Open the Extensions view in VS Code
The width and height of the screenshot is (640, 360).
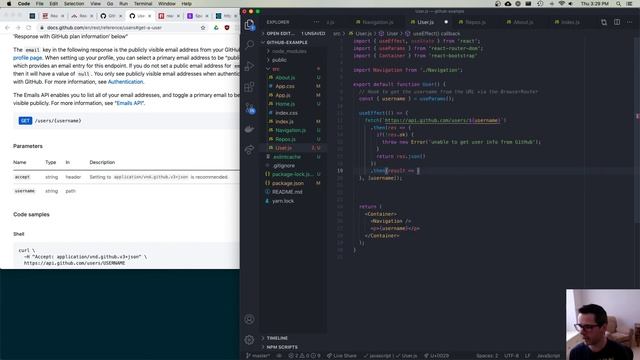tap(249, 87)
